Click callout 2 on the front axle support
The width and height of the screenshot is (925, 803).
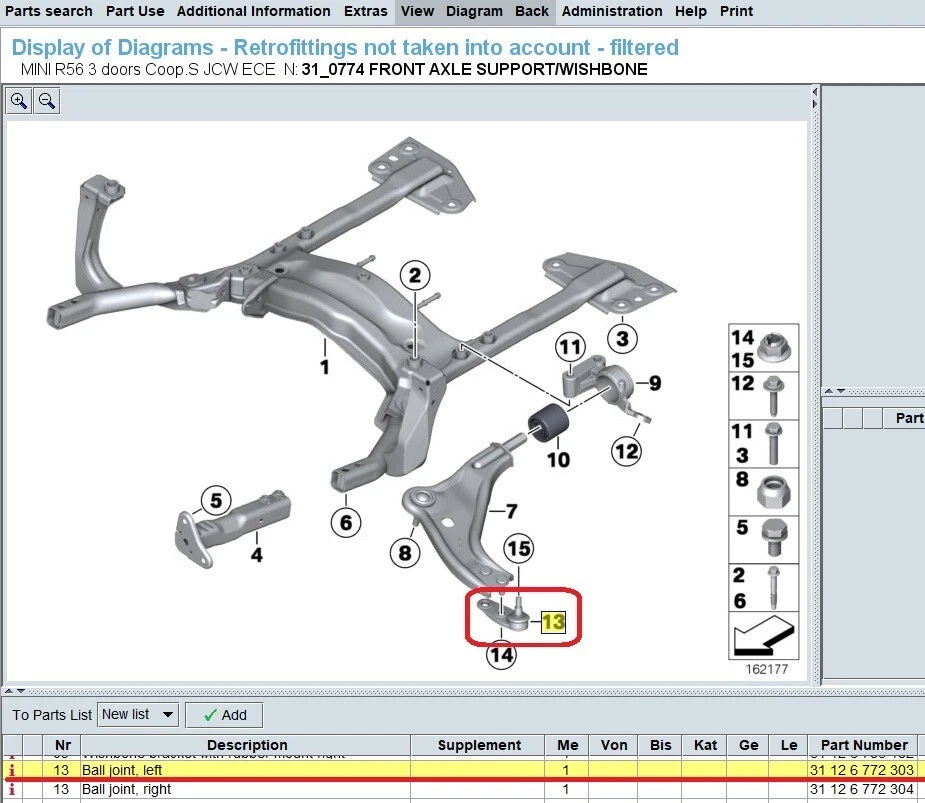click(x=414, y=275)
